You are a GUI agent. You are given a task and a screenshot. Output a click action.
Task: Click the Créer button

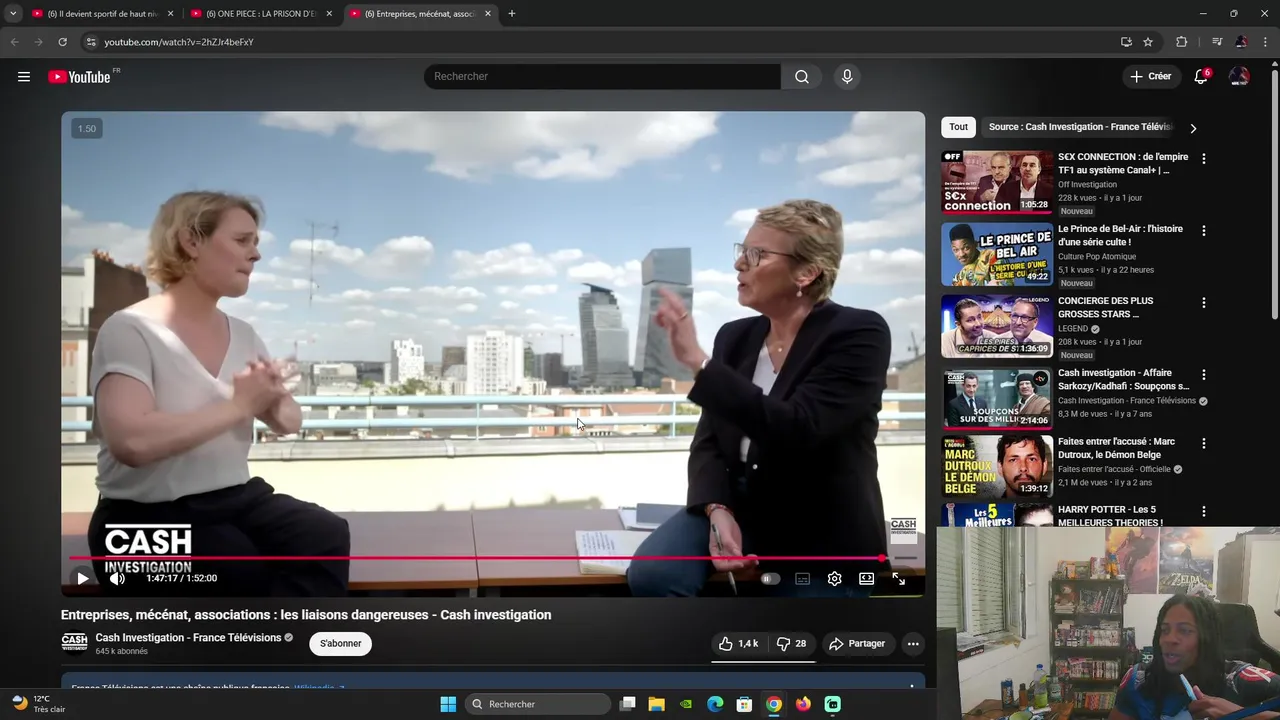point(1151,77)
